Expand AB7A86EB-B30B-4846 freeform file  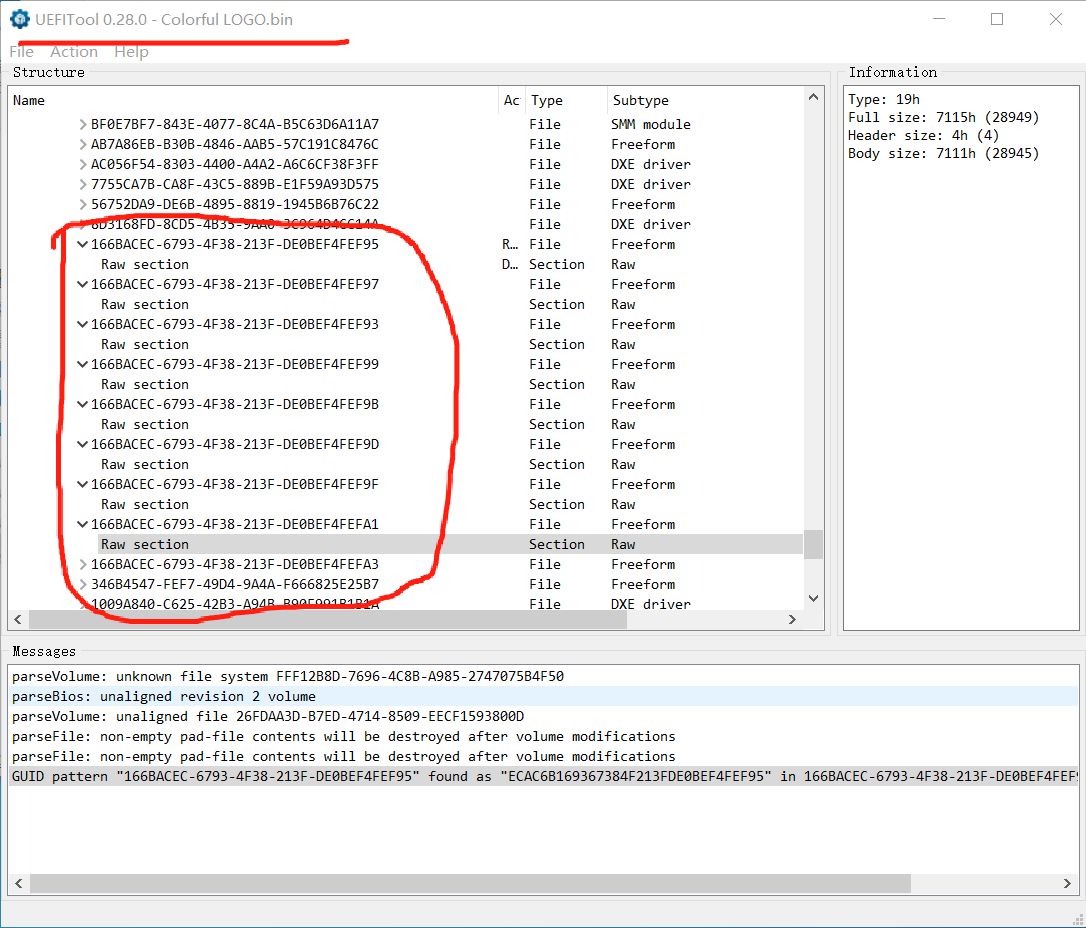click(x=82, y=145)
